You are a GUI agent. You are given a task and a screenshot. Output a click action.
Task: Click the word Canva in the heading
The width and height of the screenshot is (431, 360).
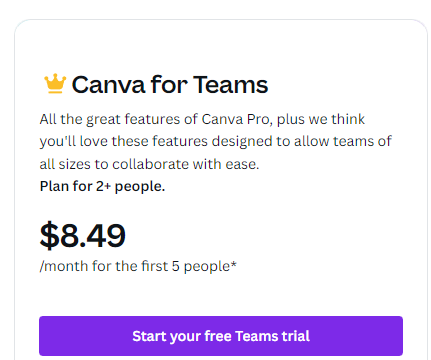(x=109, y=85)
